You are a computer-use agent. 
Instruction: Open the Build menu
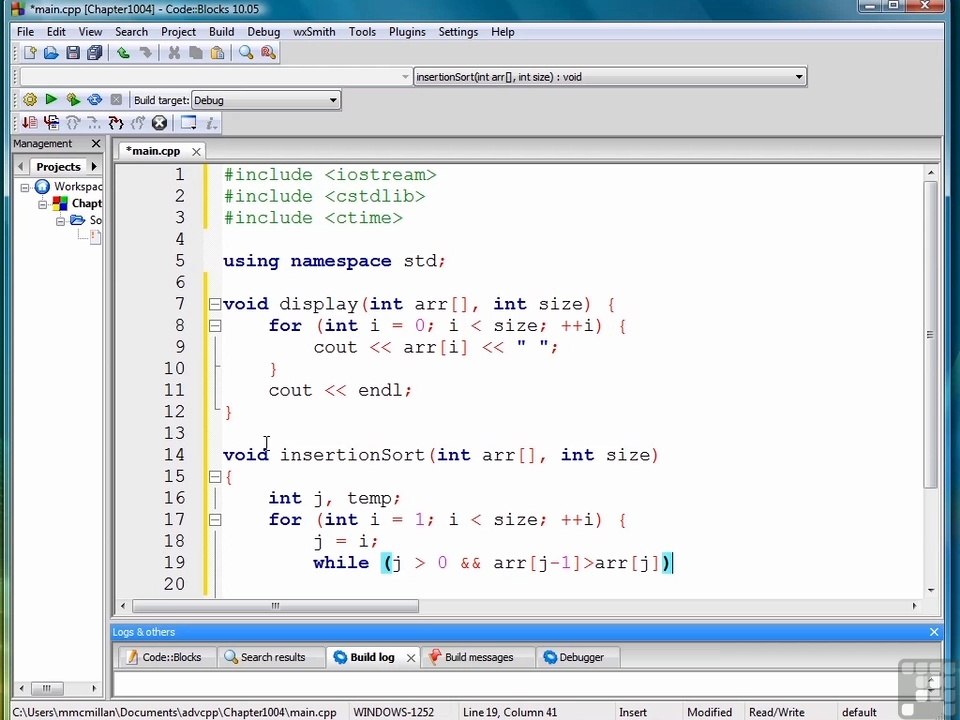point(221,32)
